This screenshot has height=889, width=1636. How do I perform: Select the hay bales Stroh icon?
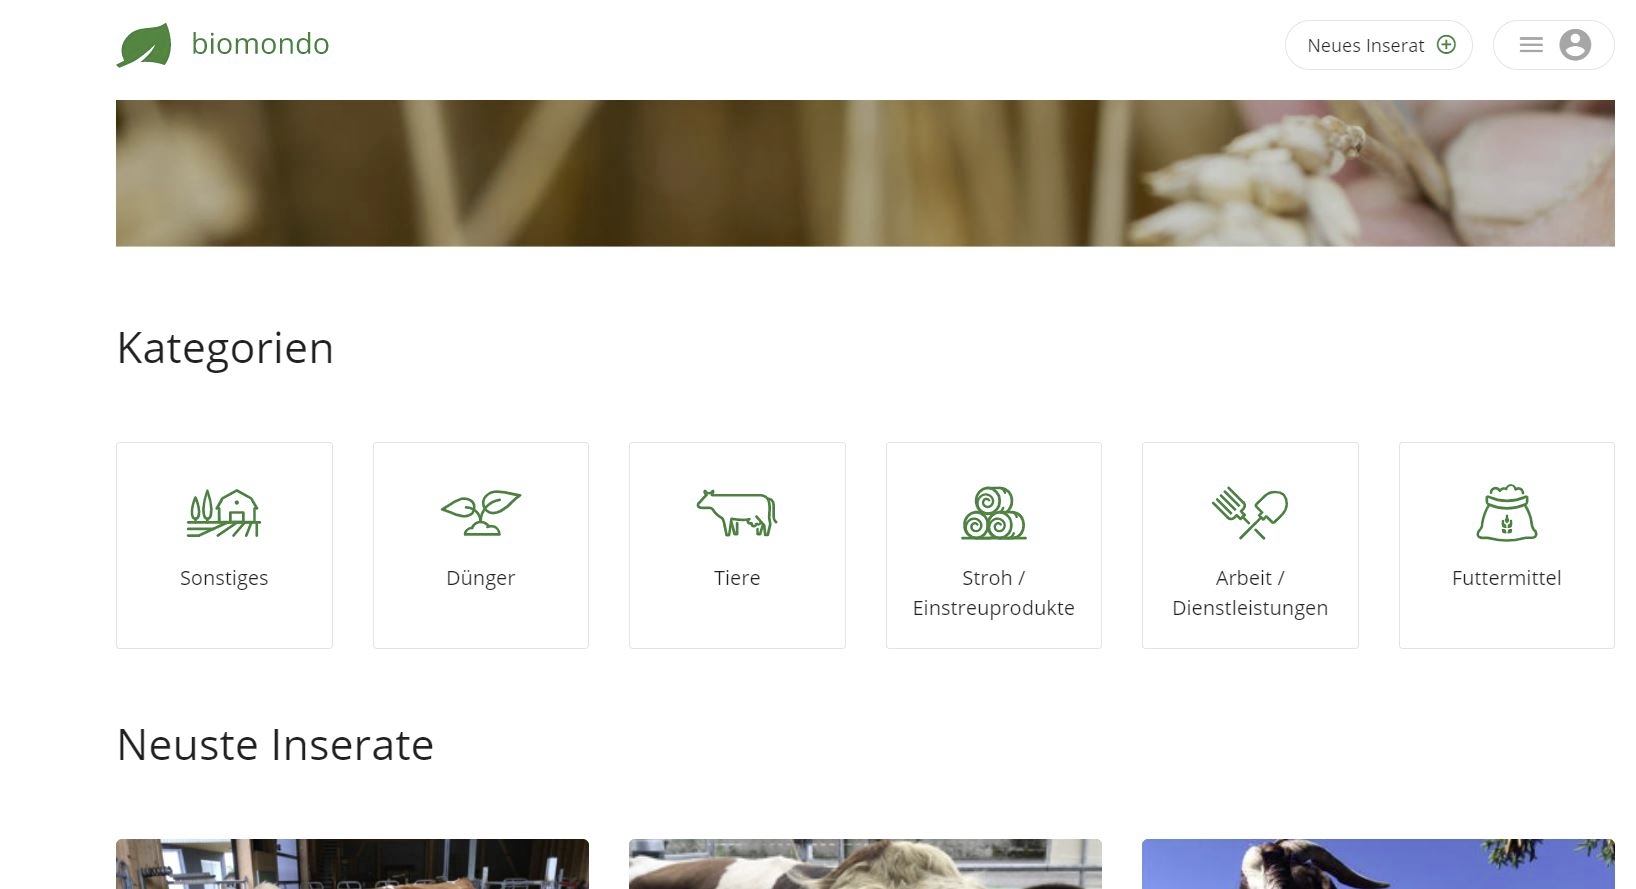(x=994, y=513)
